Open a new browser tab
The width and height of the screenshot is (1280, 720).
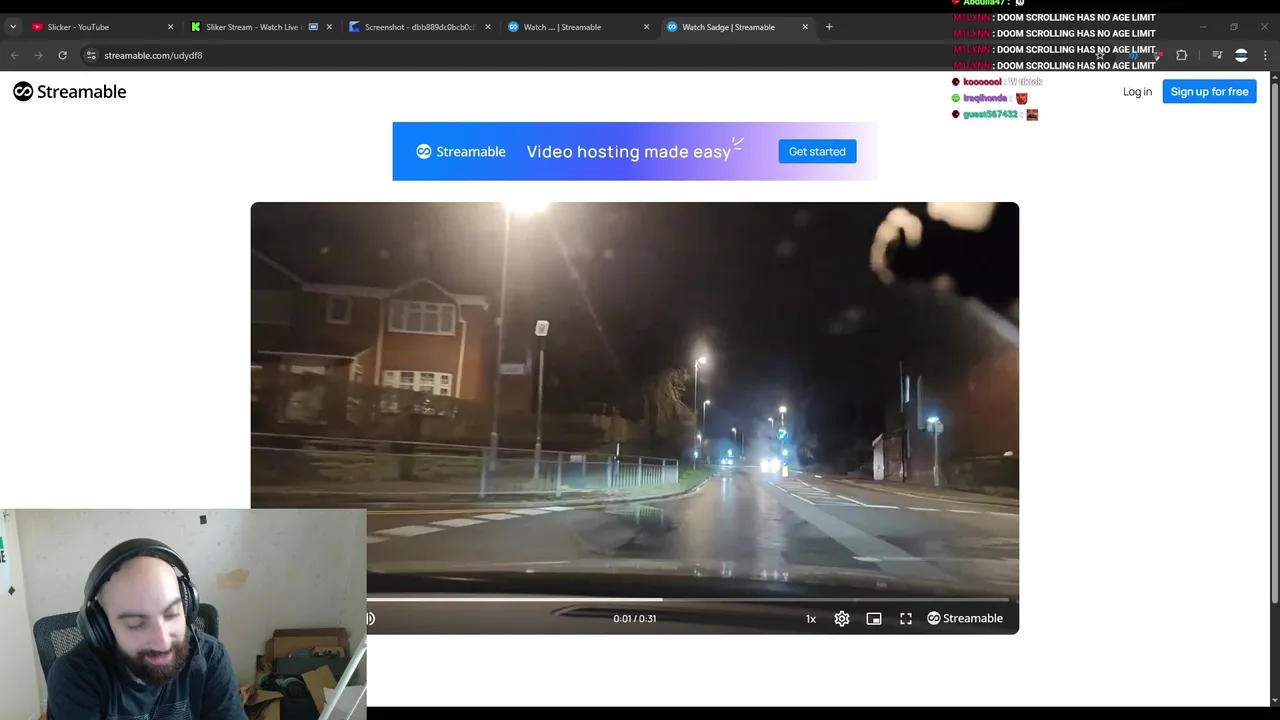pyautogui.click(x=829, y=27)
